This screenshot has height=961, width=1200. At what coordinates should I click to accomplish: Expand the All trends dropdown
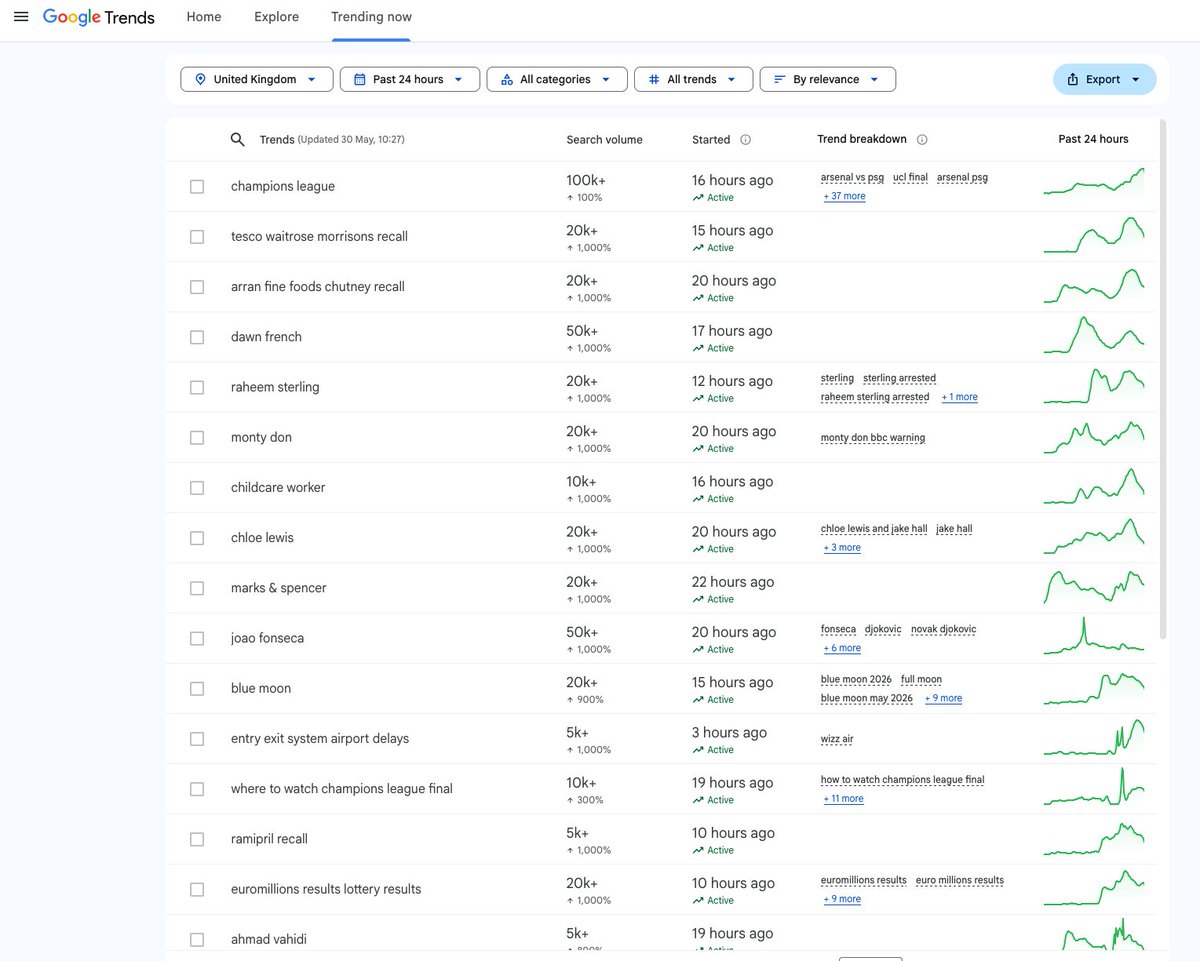tap(694, 79)
